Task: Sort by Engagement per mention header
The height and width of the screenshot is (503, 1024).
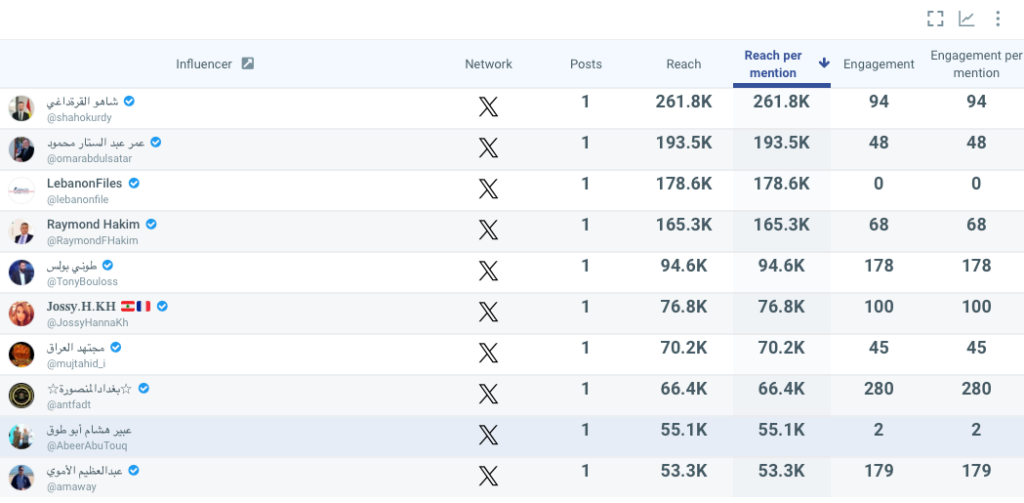Action: pyautogui.click(x=976, y=64)
